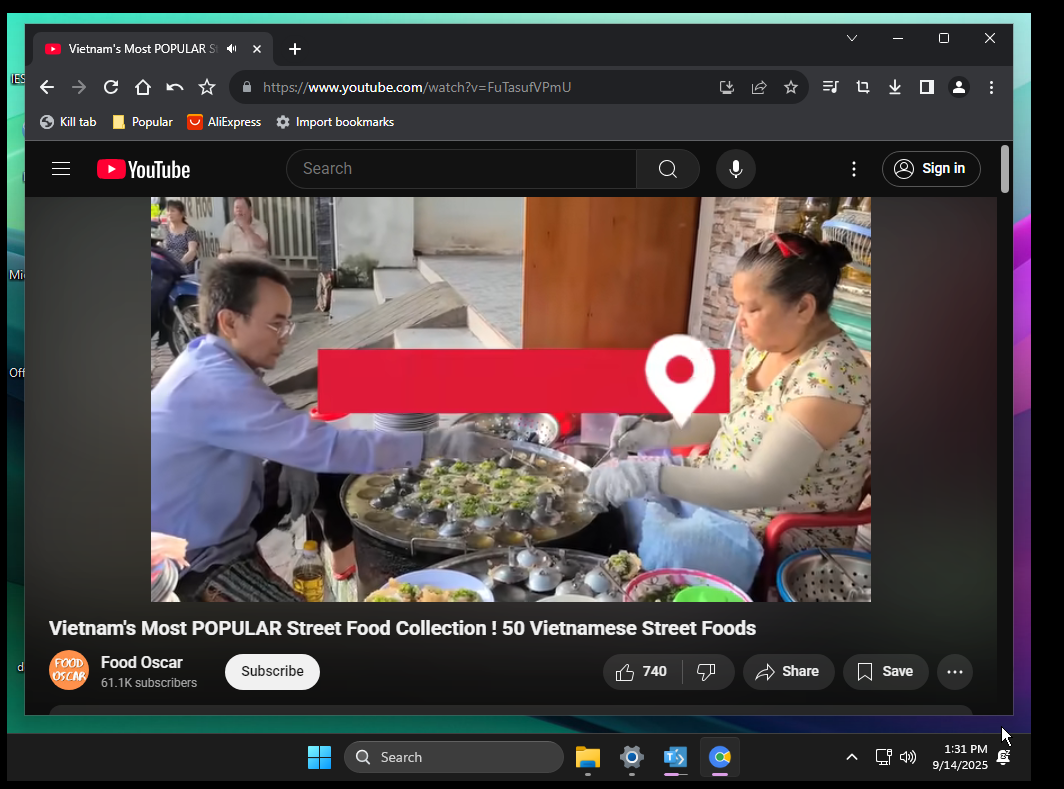Click the Sign in button
This screenshot has height=789, width=1064.
pyautogui.click(x=931, y=169)
